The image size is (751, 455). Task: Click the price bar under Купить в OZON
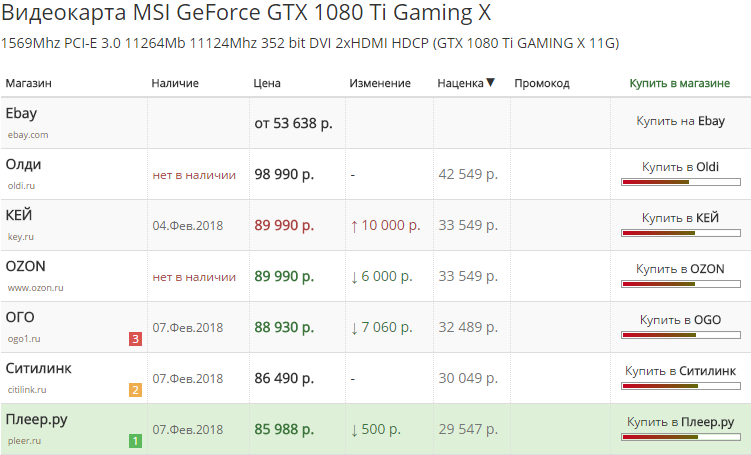[x=681, y=284]
